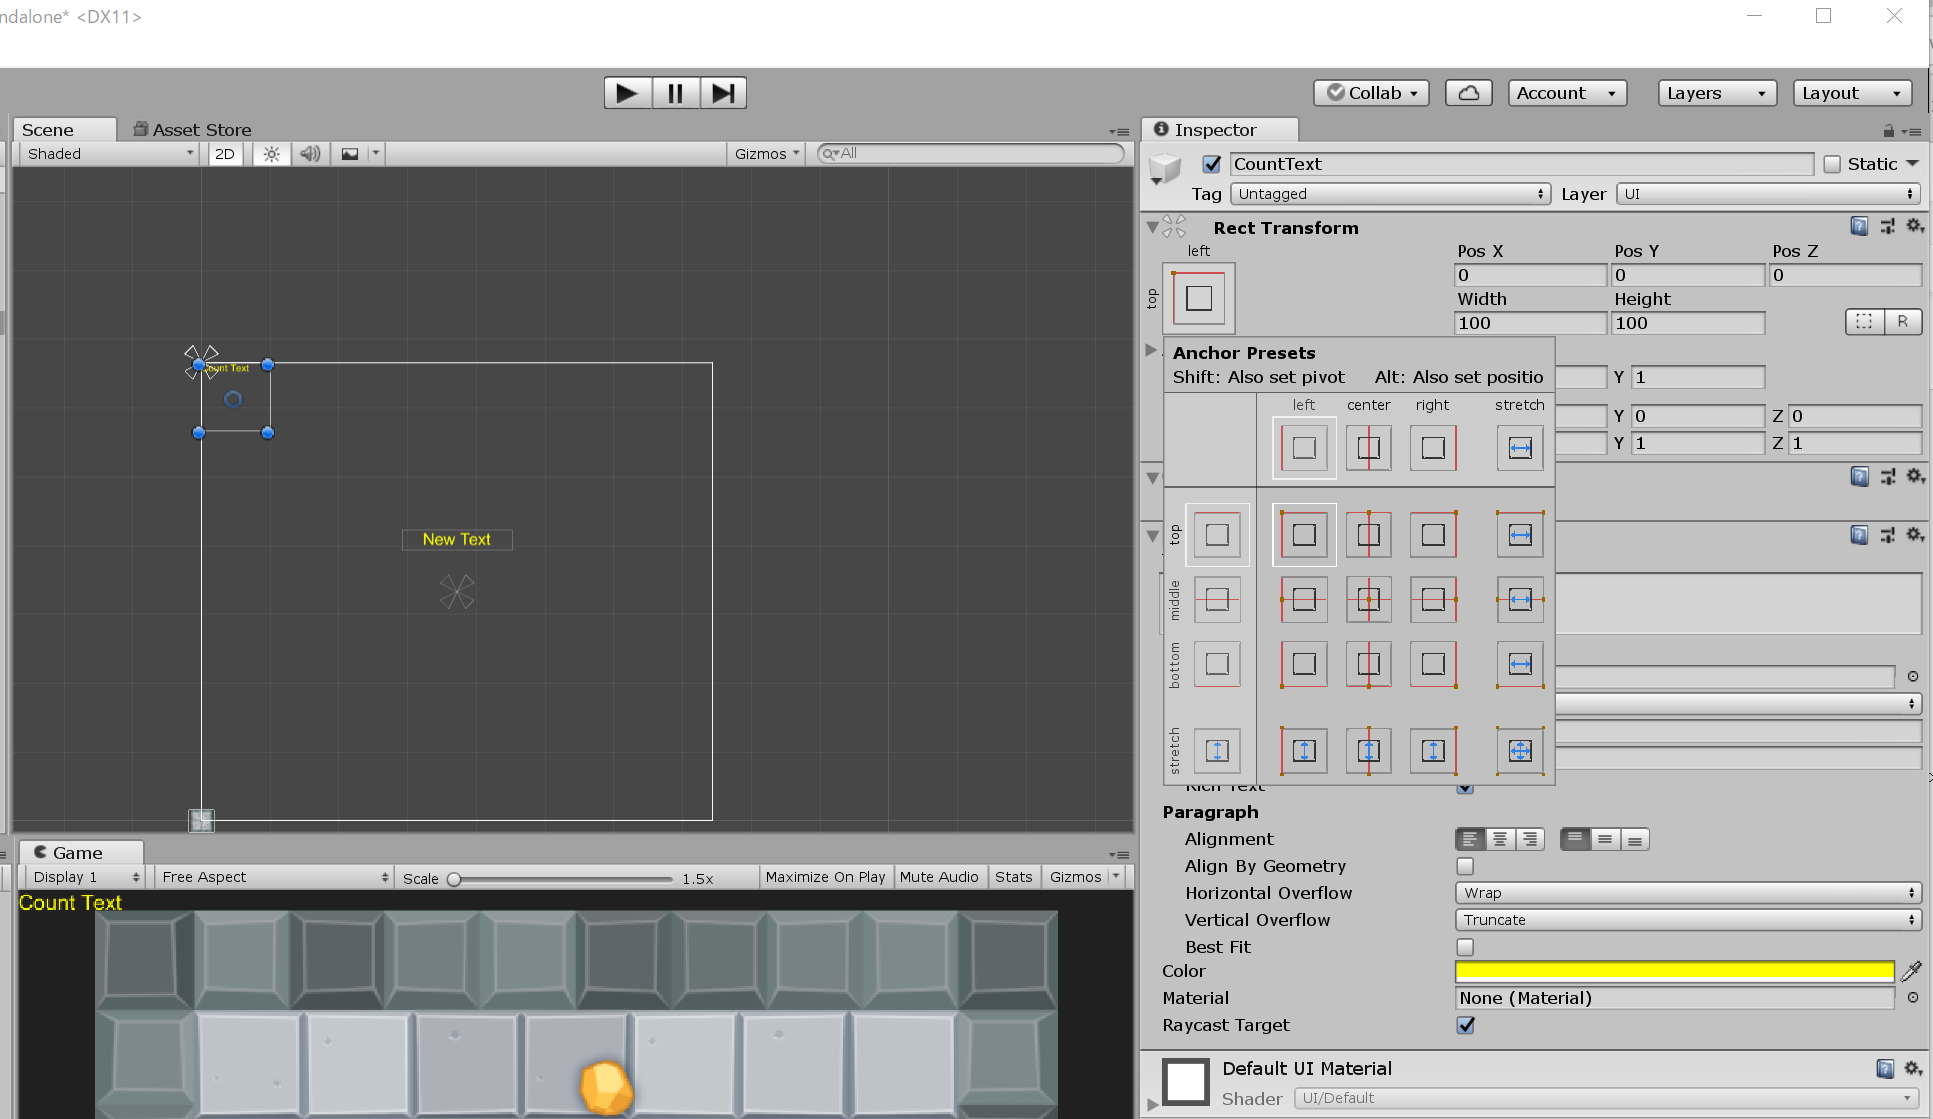Open Horizontal Overflow Wrap dropdown
This screenshot has width=1933, height=1119.
(x=1687, y=893)
